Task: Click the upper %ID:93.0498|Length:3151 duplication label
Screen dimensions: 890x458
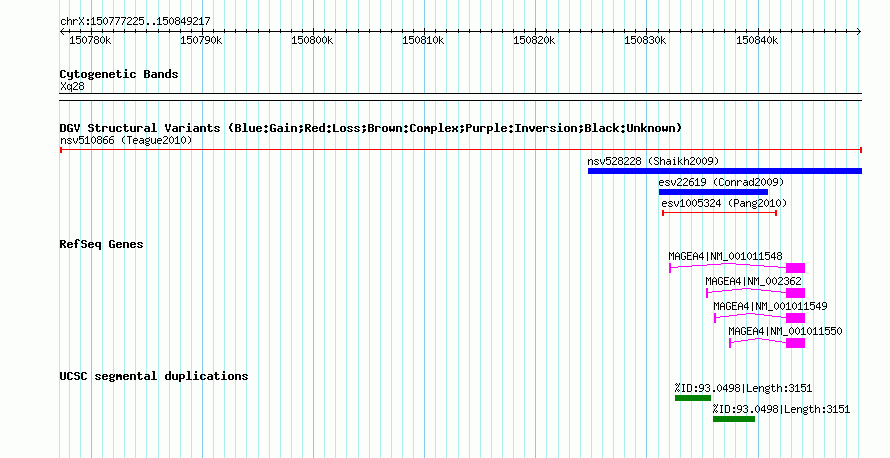Action: coord(743,389)
